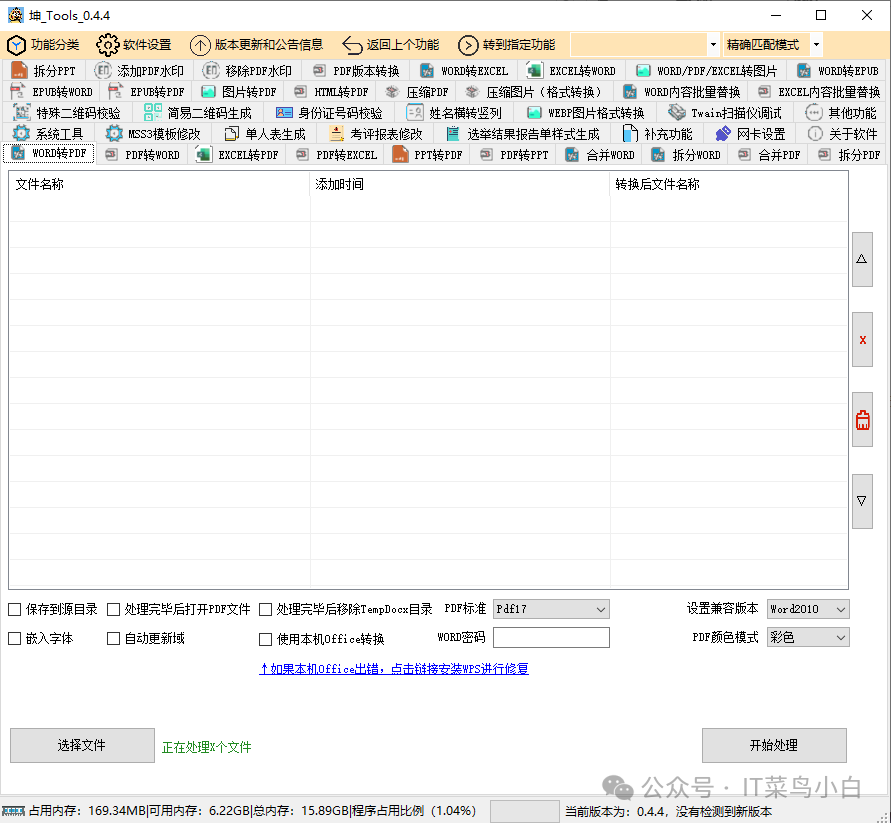Check 使用本机Office转换 option

(266, 639)
